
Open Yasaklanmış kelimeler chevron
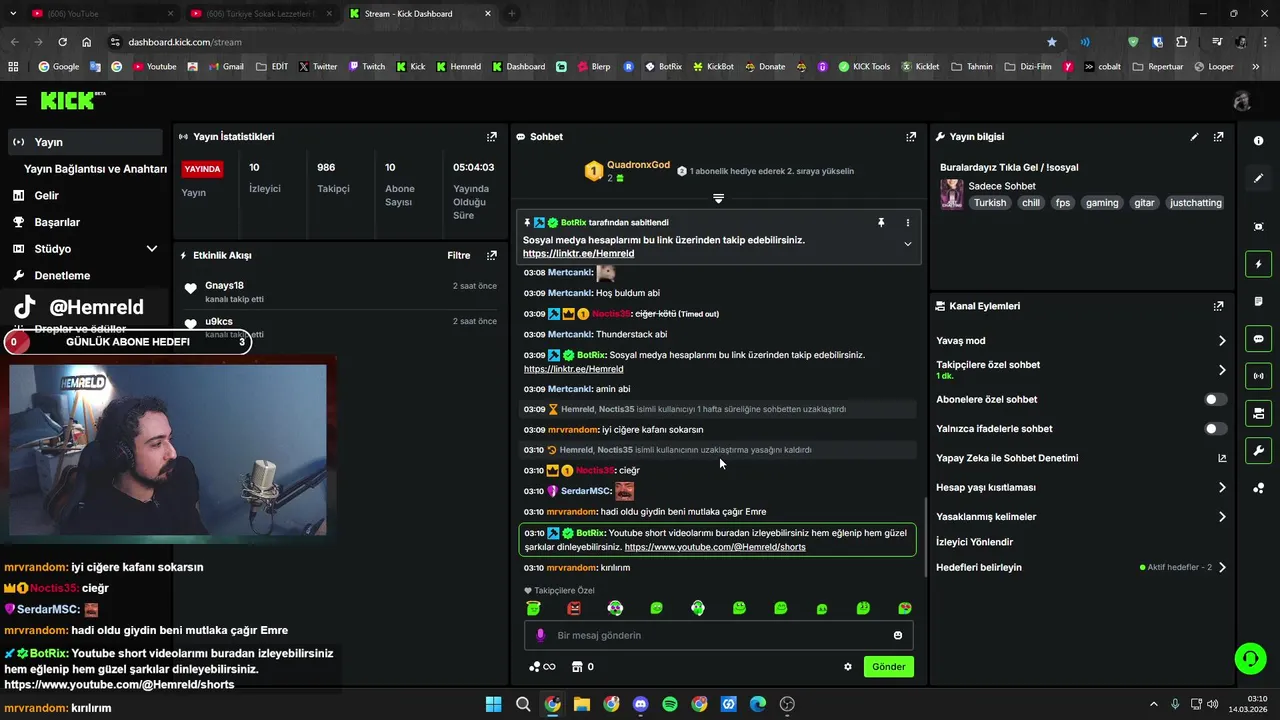click(x=1222, y=517)
